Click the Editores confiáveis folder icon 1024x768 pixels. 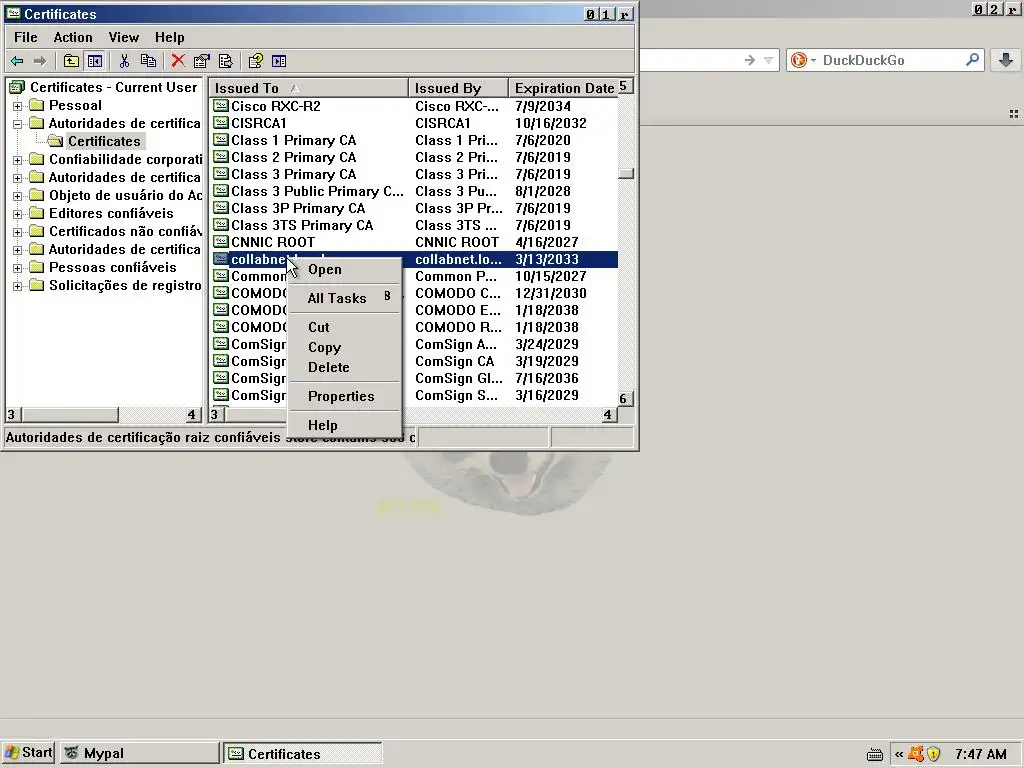[37, 214]
